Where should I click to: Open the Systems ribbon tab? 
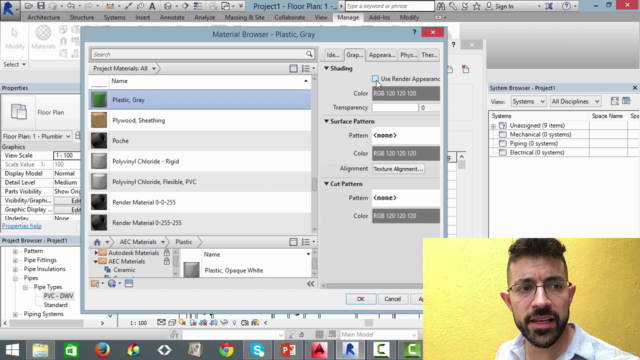(114, 18)
